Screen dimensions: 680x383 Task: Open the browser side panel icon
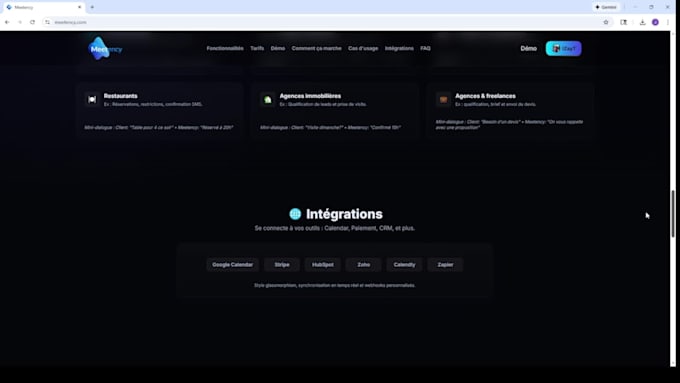623,22
